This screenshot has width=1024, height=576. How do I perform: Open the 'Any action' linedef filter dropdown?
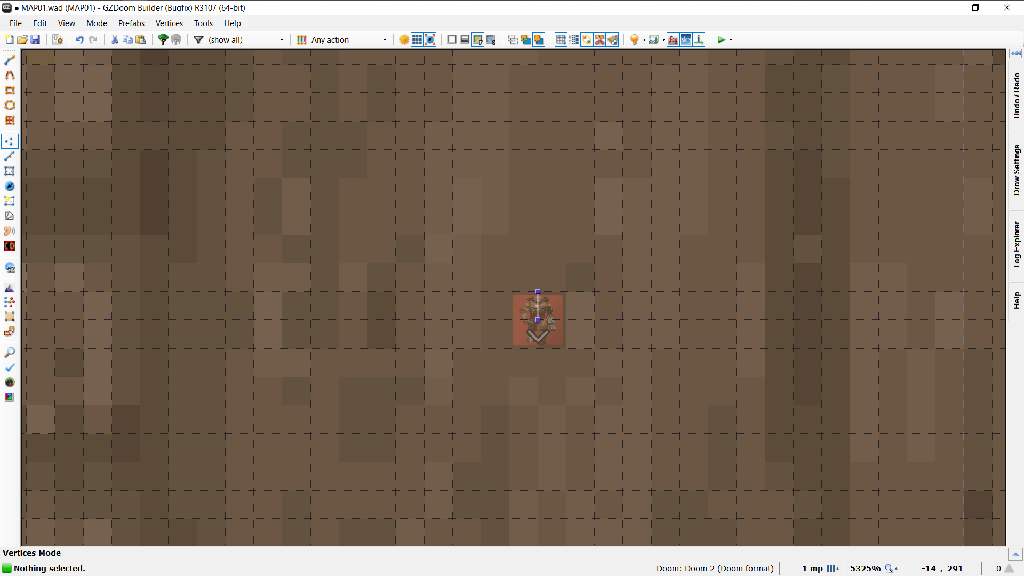(349, 40)
